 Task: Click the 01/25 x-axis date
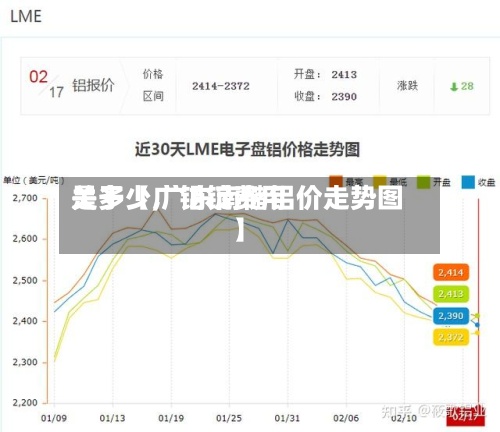(229, 418)
